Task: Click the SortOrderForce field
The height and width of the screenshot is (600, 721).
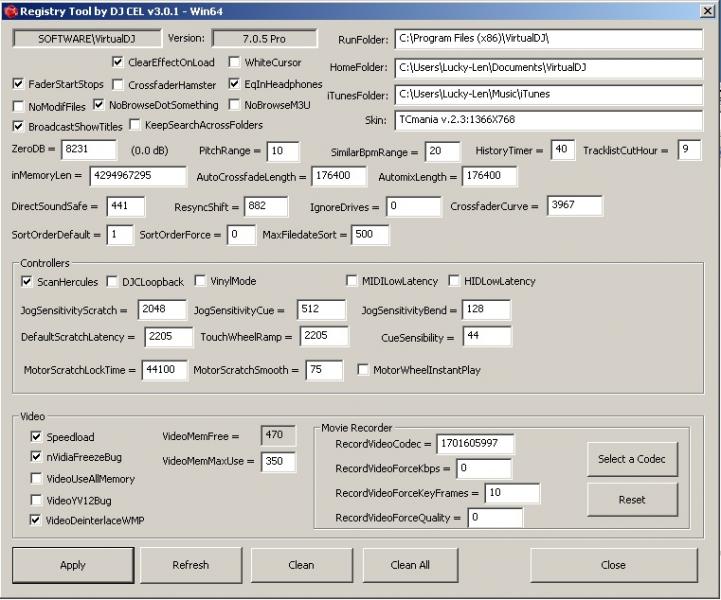Action: pyautogui.click(x=241, y=235)
